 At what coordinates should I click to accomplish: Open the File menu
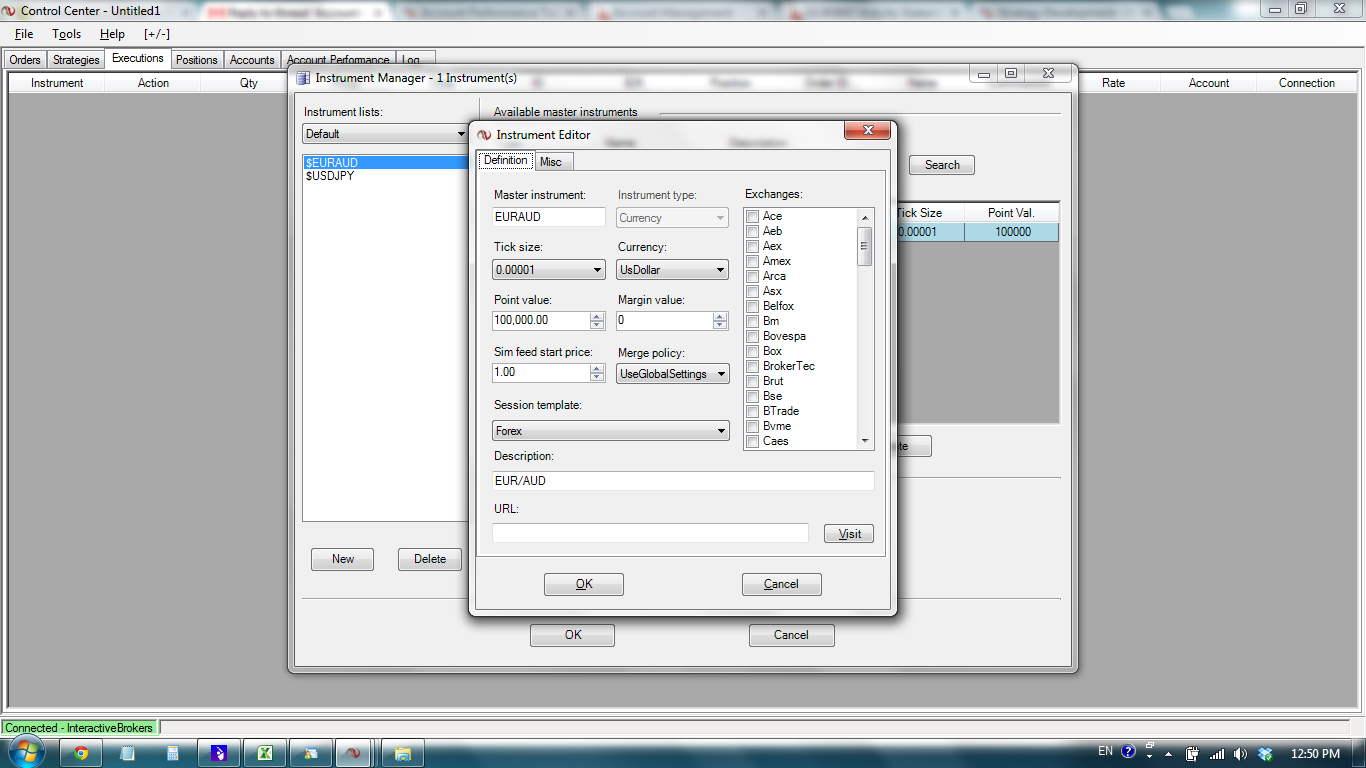24,34
